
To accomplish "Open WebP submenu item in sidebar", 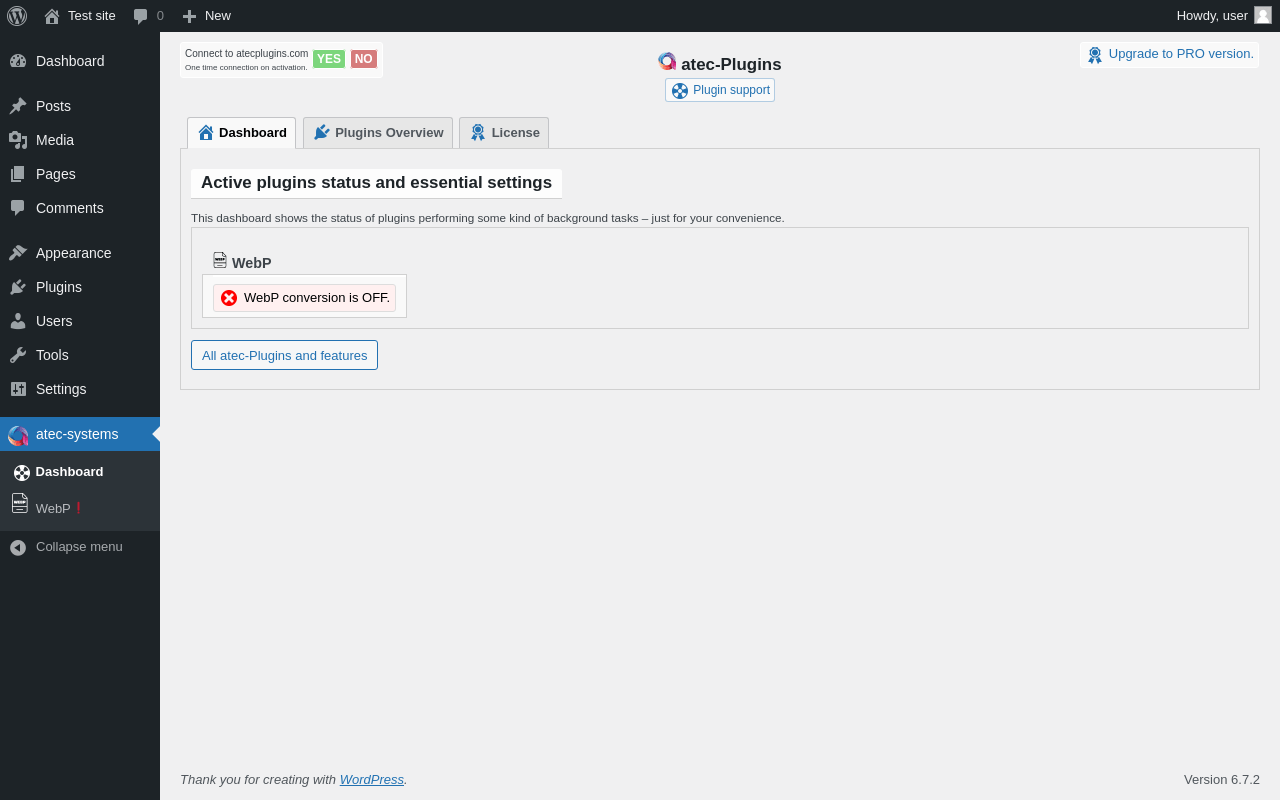I will [x=52, y=508].
